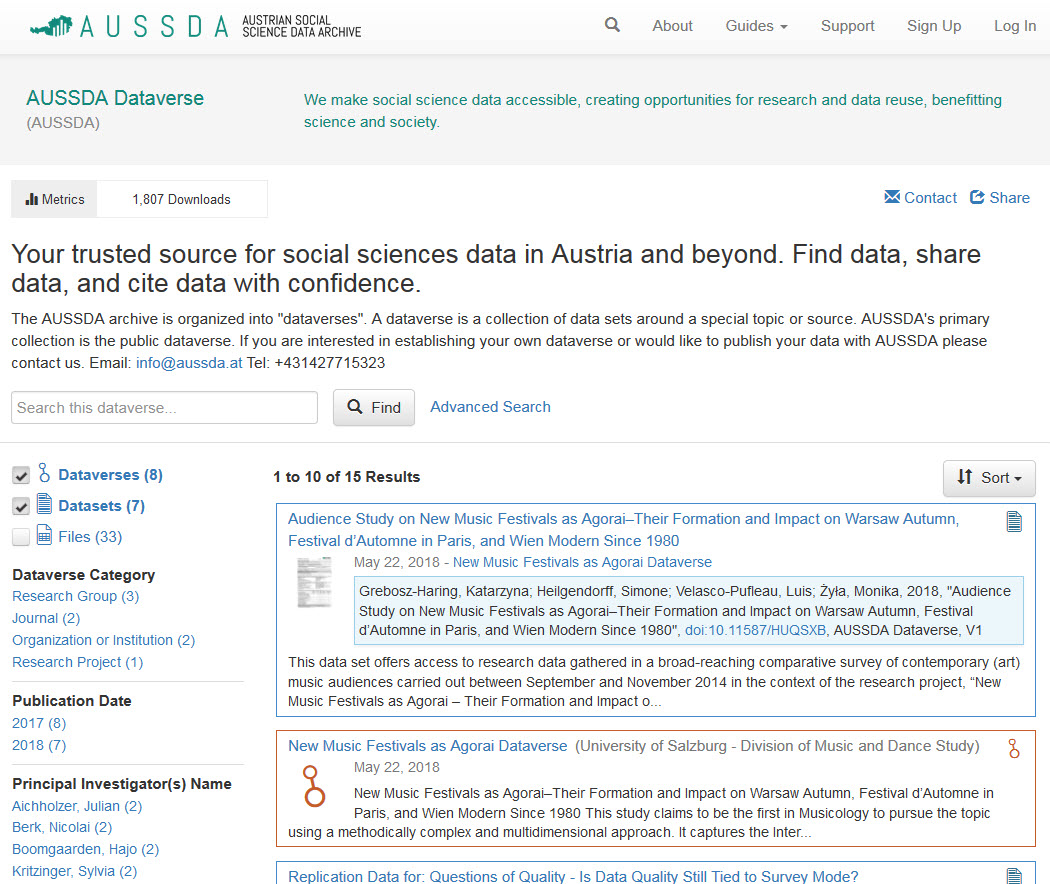Click the dataset page icon beside the Audience Study result

coord(1014,521)
